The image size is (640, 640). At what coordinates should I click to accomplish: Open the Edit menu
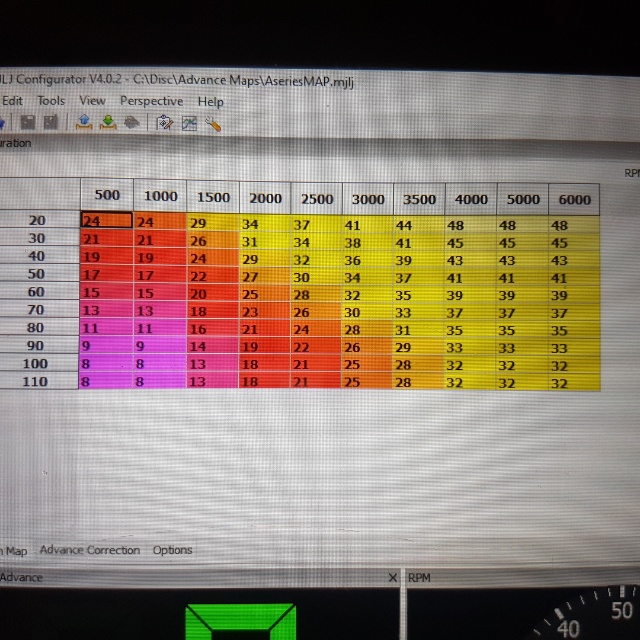tap(12, 100)
